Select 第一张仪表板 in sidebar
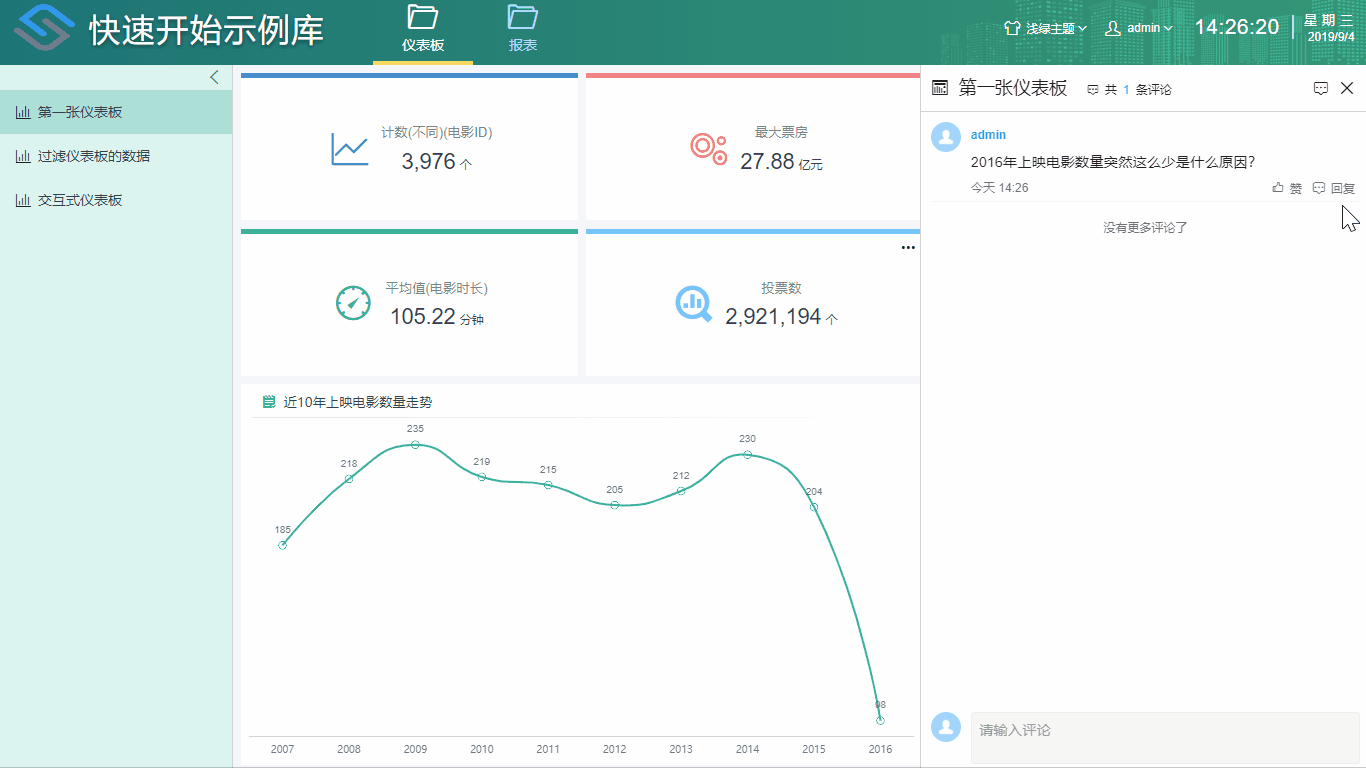1366x768 pixels. [80, 112]
